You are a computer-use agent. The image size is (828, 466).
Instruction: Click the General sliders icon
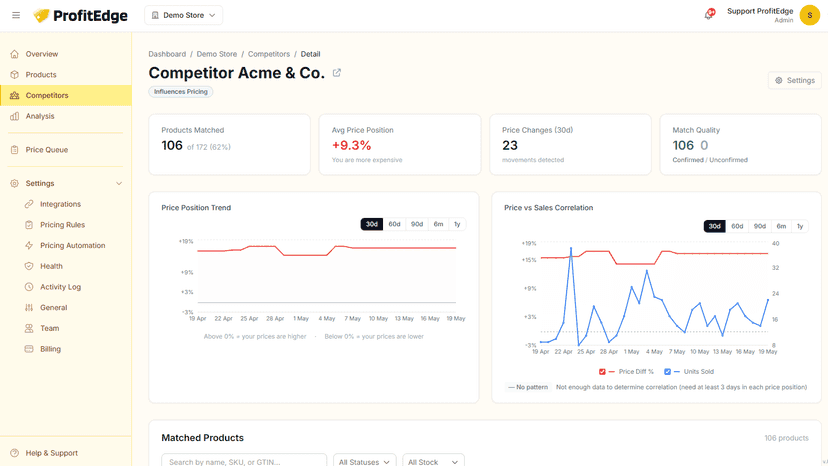tap(29, 307)
